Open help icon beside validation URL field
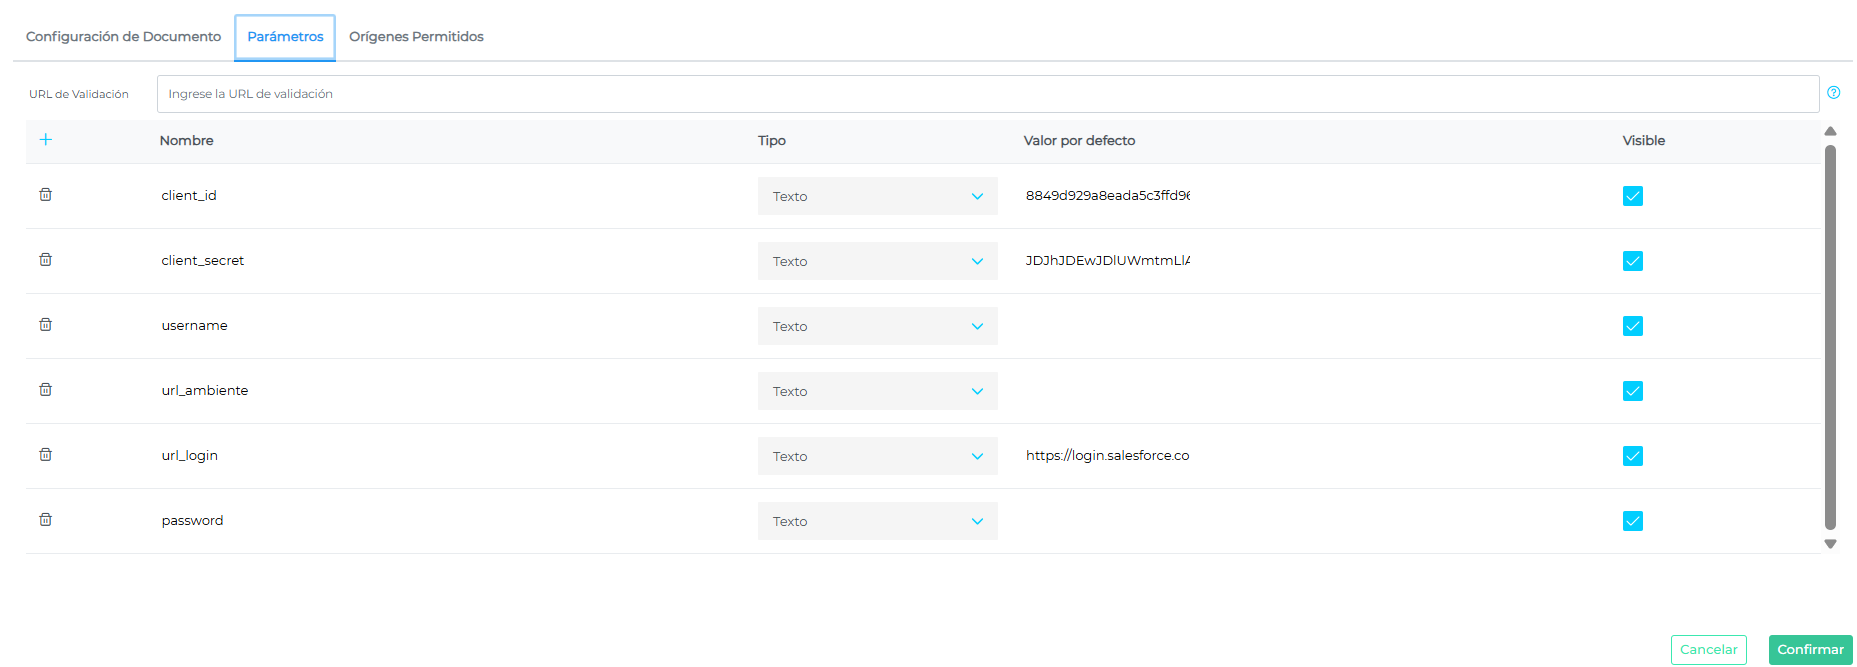Screen dimensions: 1857x667 pos(1833,93)
